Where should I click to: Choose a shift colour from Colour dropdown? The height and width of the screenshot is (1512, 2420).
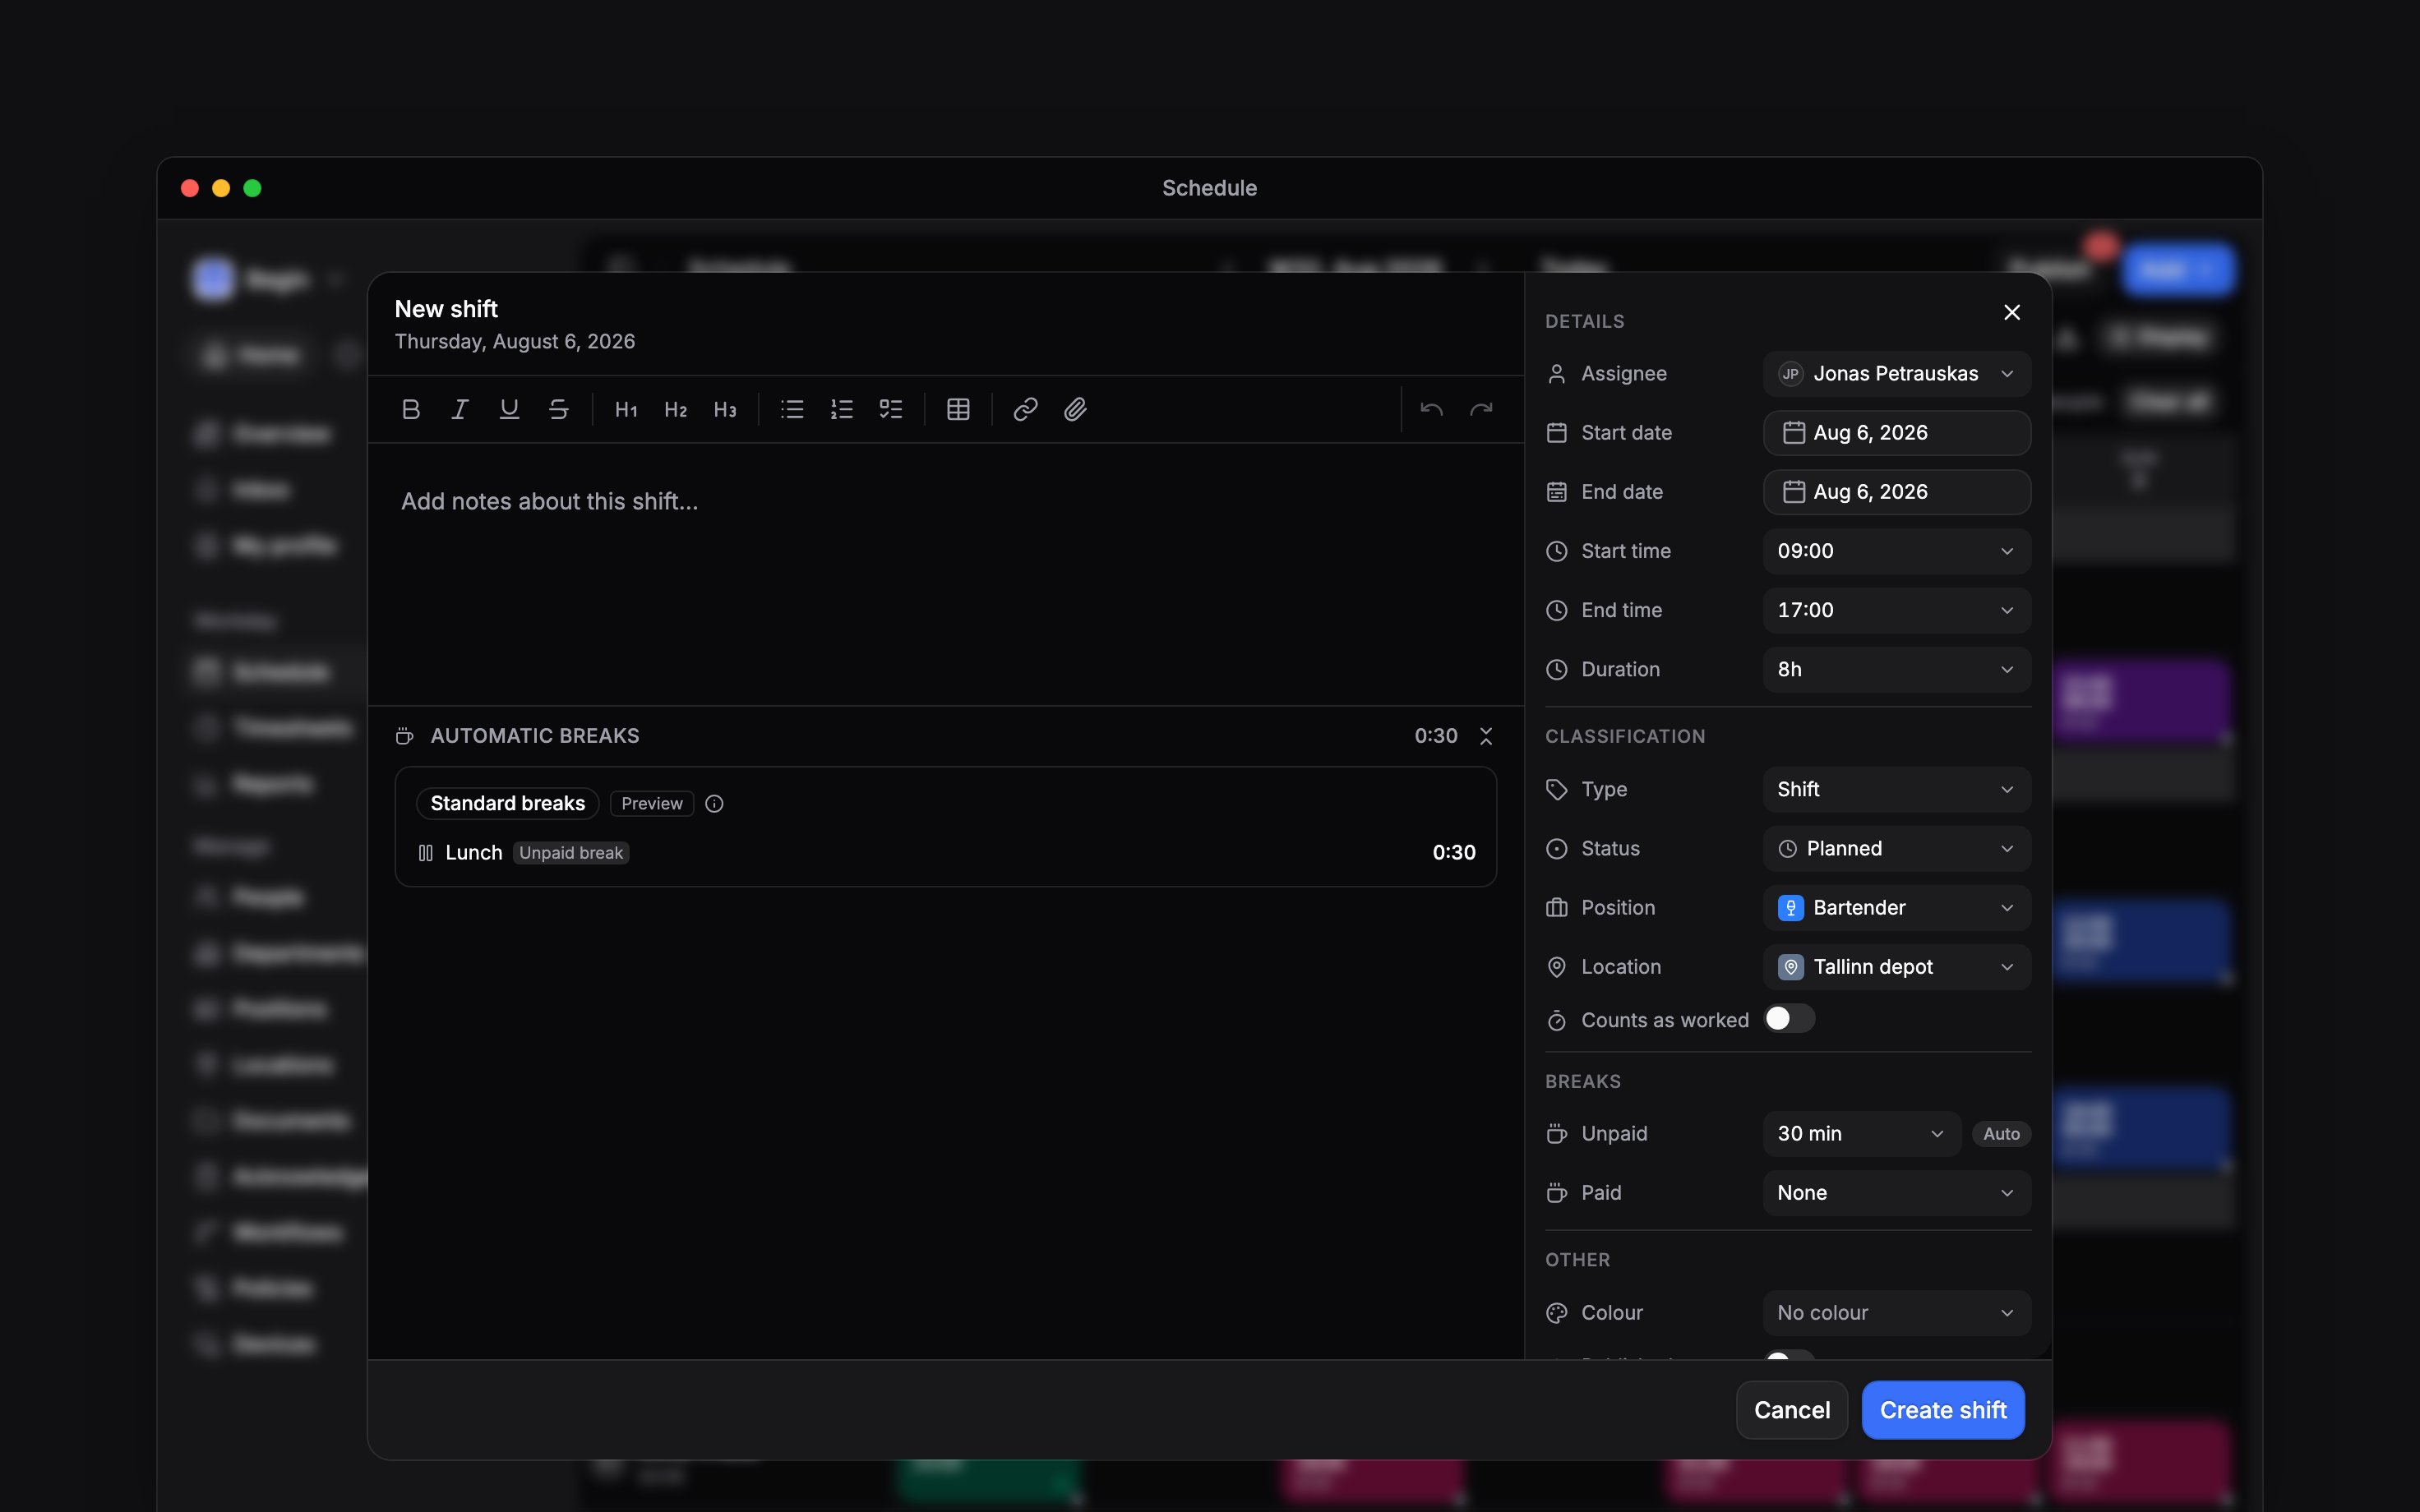(x=1896, y=1312)
